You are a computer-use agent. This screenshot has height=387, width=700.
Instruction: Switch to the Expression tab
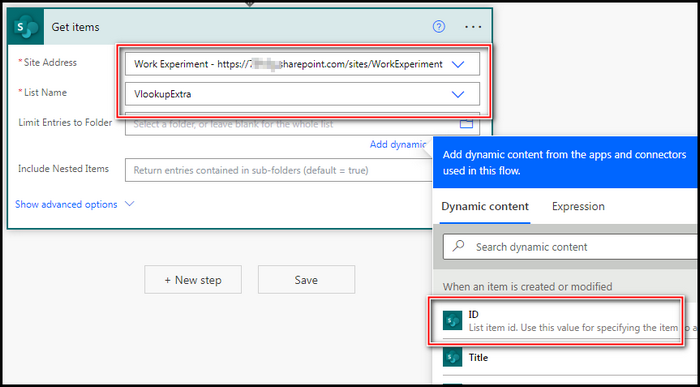578,207
